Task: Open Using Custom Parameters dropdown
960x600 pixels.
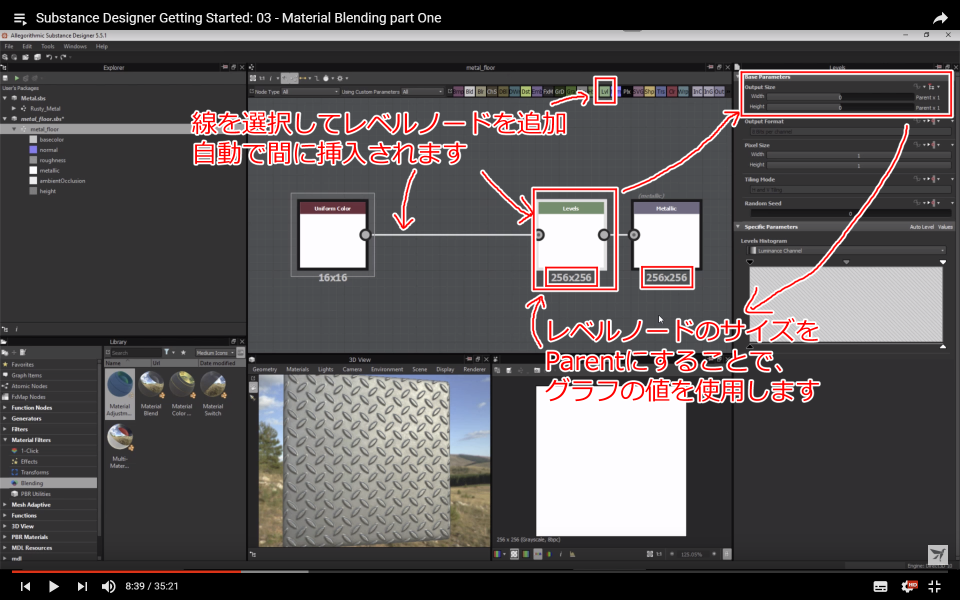Action: click(x=422, y=92)
